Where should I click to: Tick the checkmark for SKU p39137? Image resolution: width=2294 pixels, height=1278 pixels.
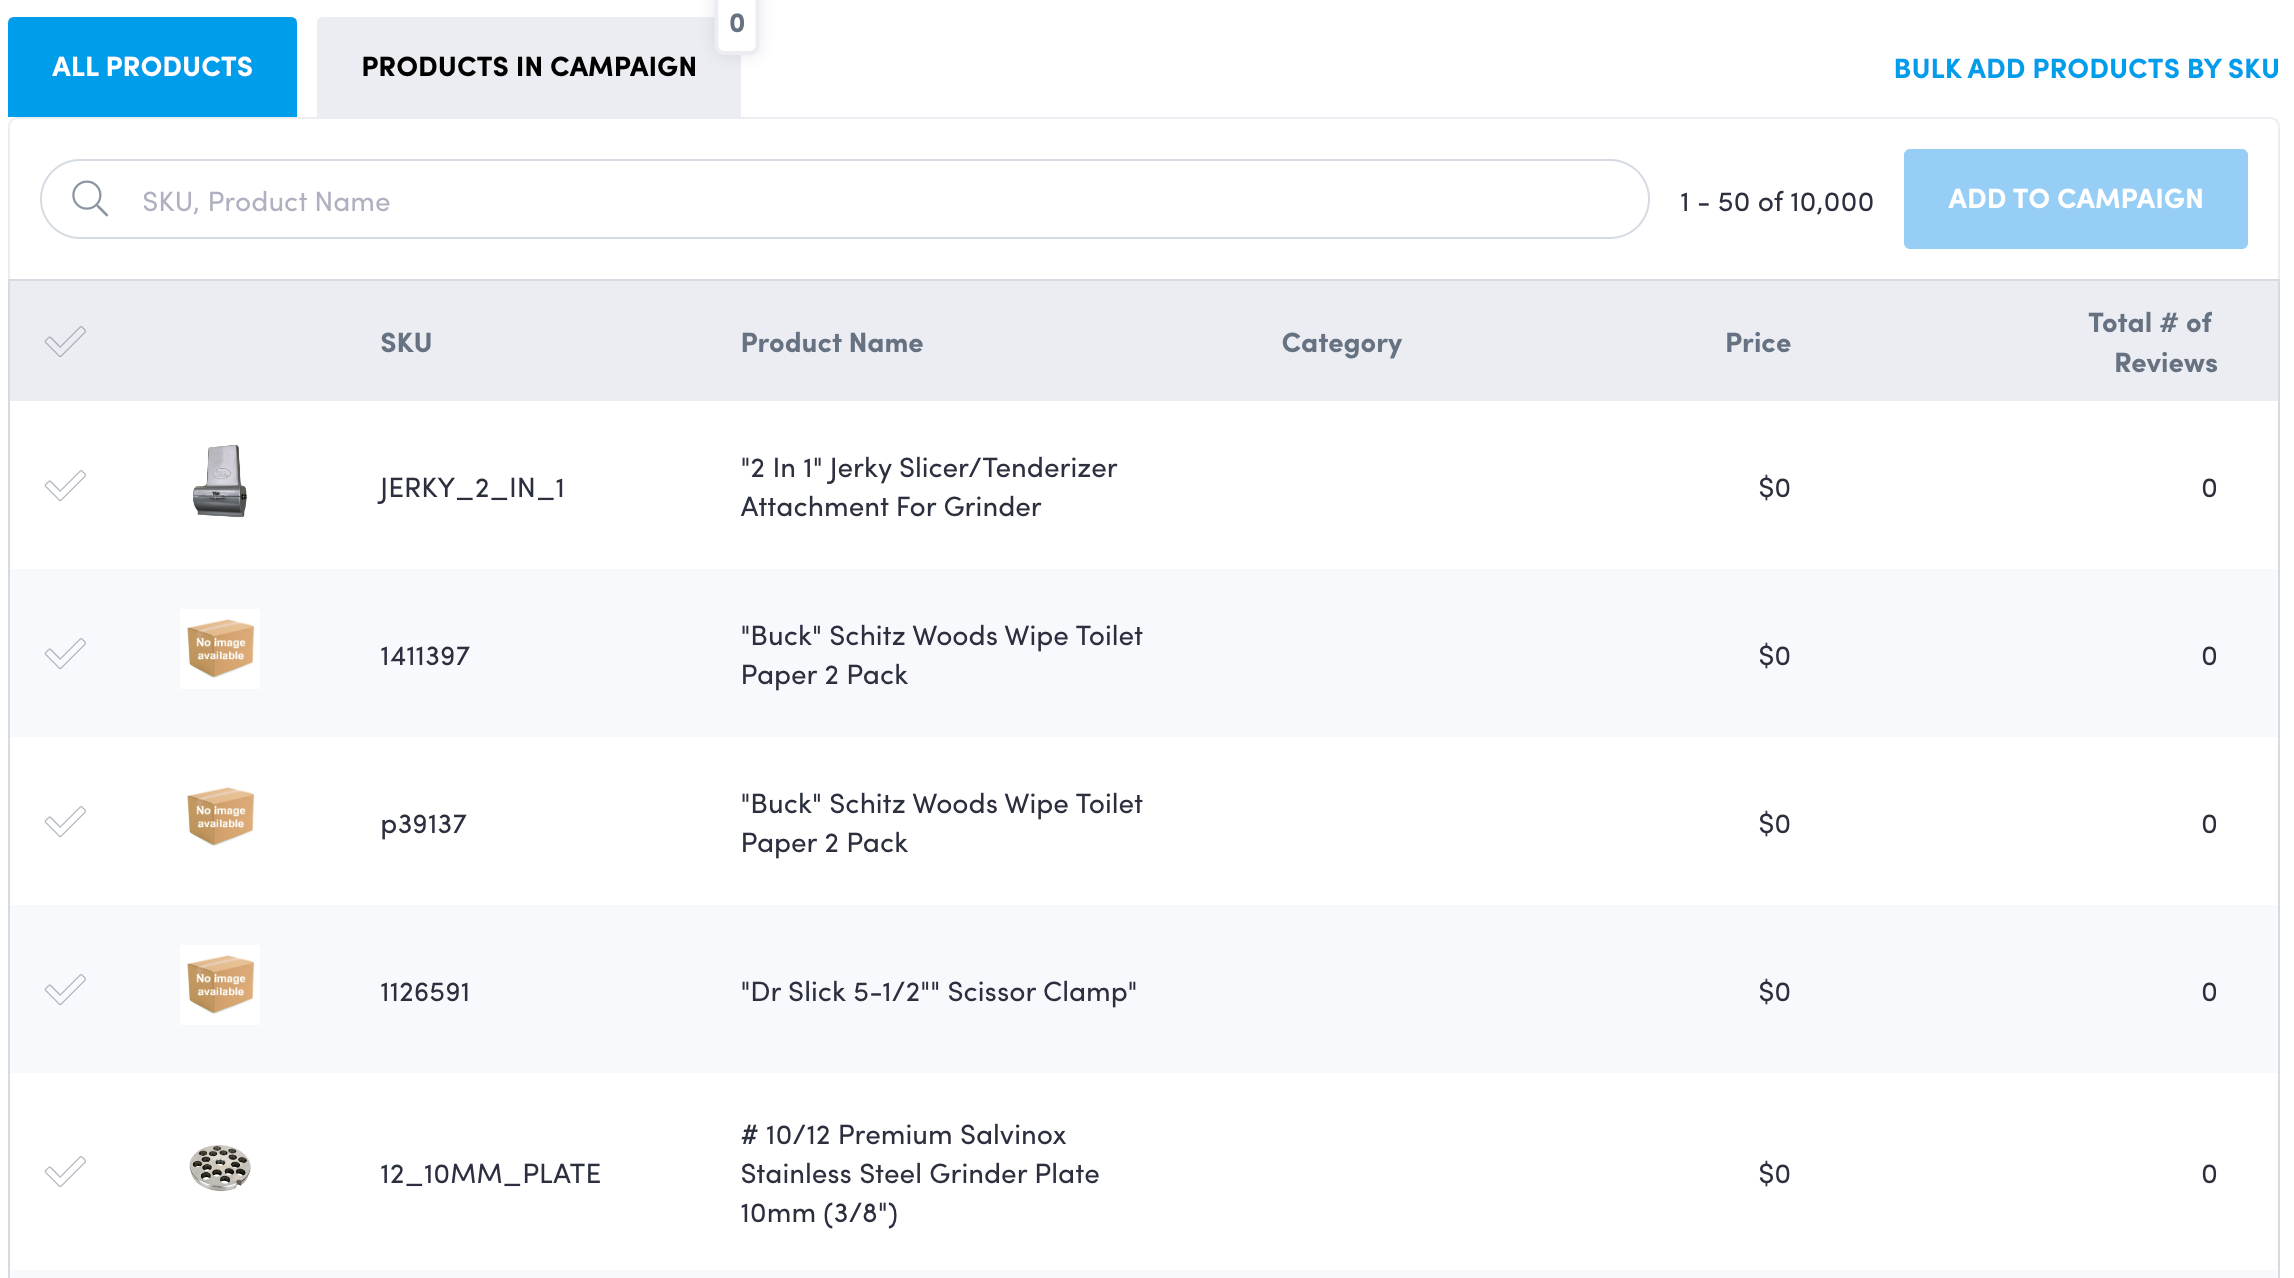[x=65, y=822]
